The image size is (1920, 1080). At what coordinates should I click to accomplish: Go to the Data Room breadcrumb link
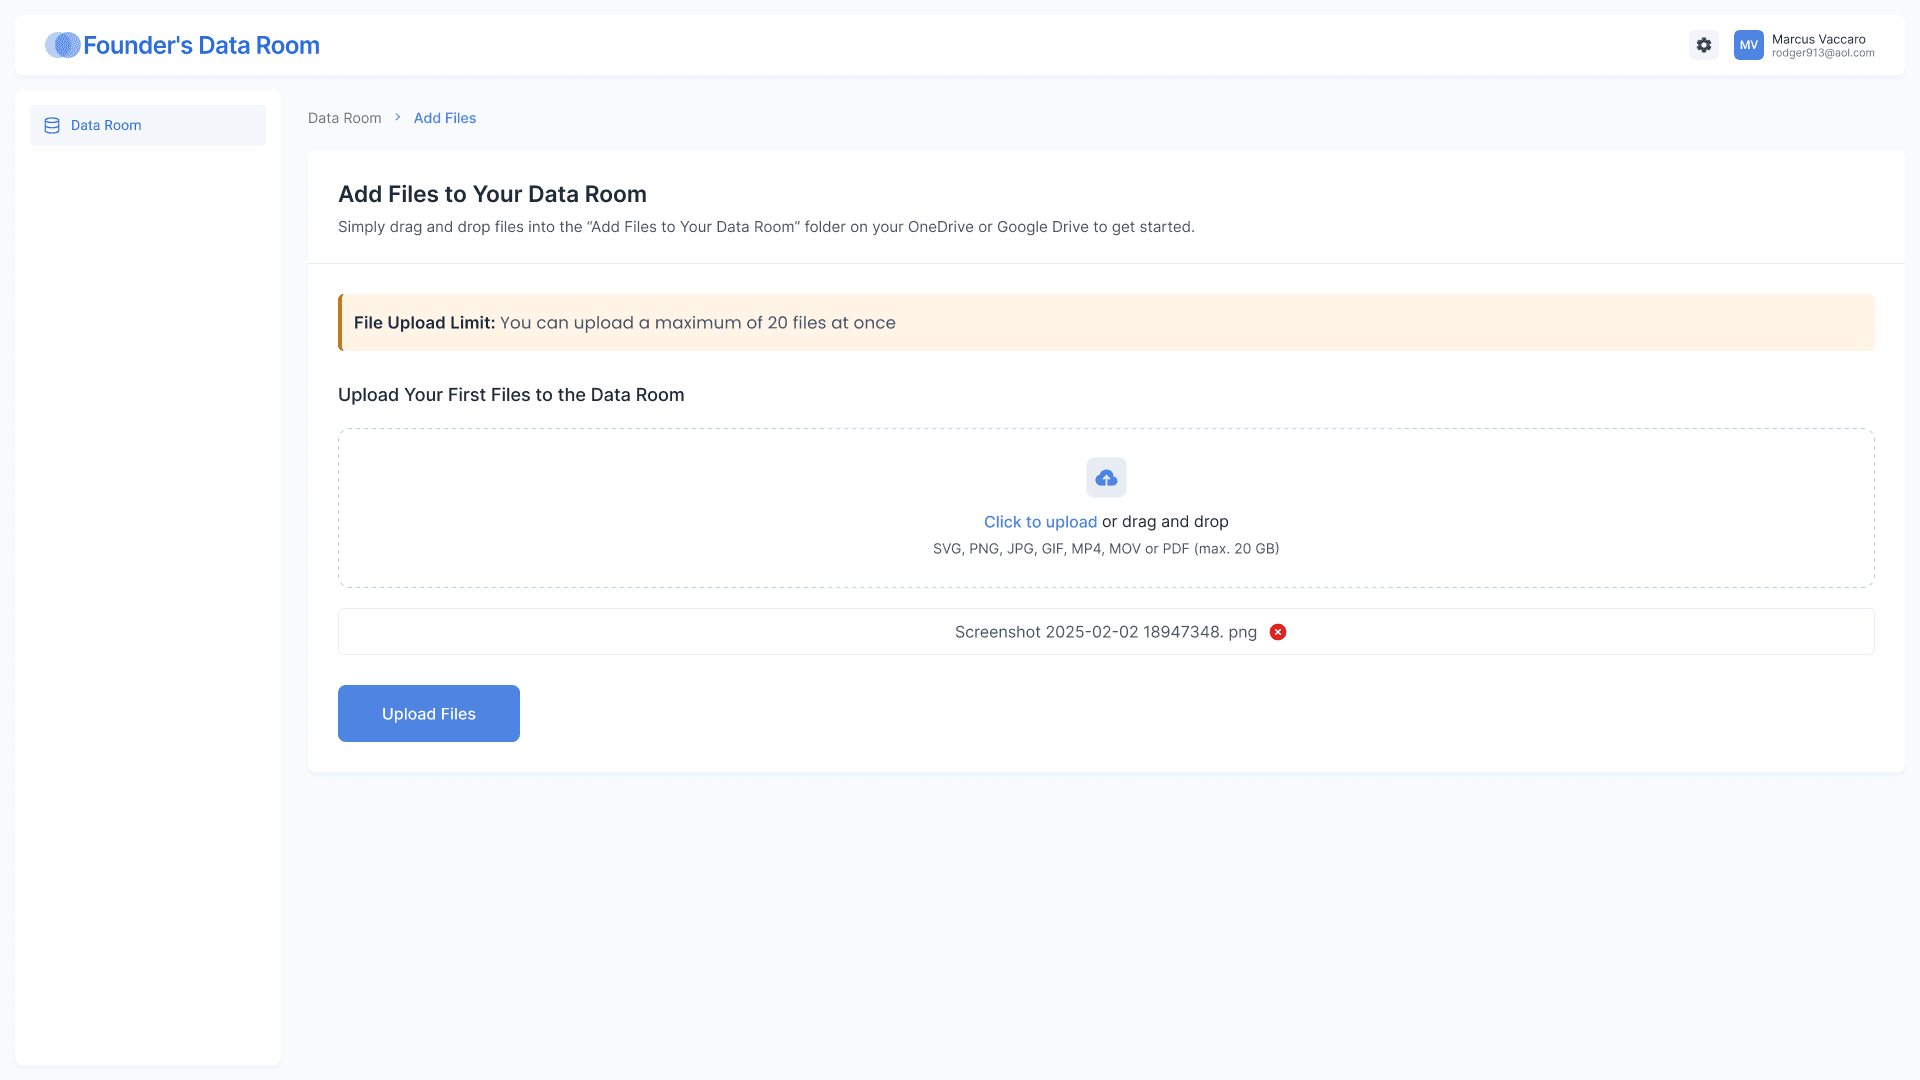[344, 118]
